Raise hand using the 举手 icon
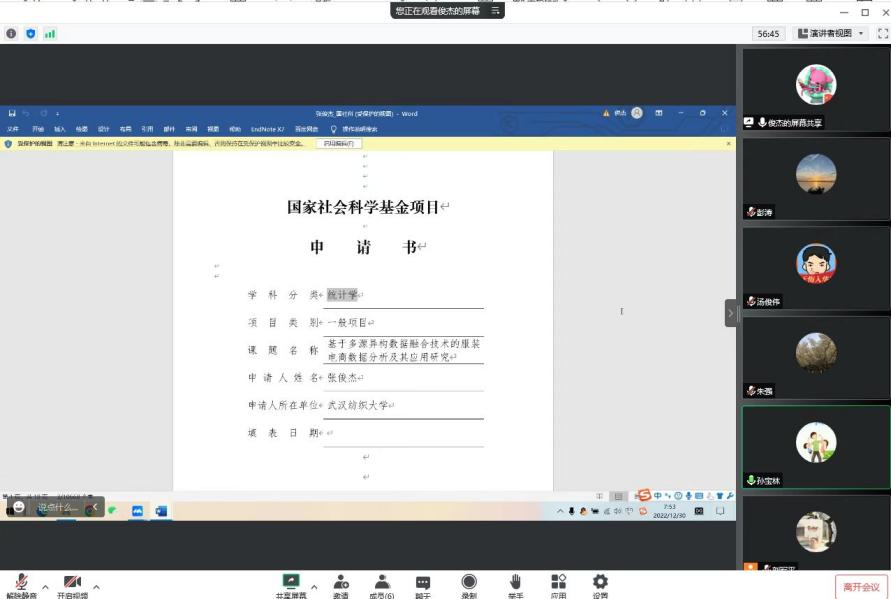This screenshot has height=599, width=891. [515, 583]
